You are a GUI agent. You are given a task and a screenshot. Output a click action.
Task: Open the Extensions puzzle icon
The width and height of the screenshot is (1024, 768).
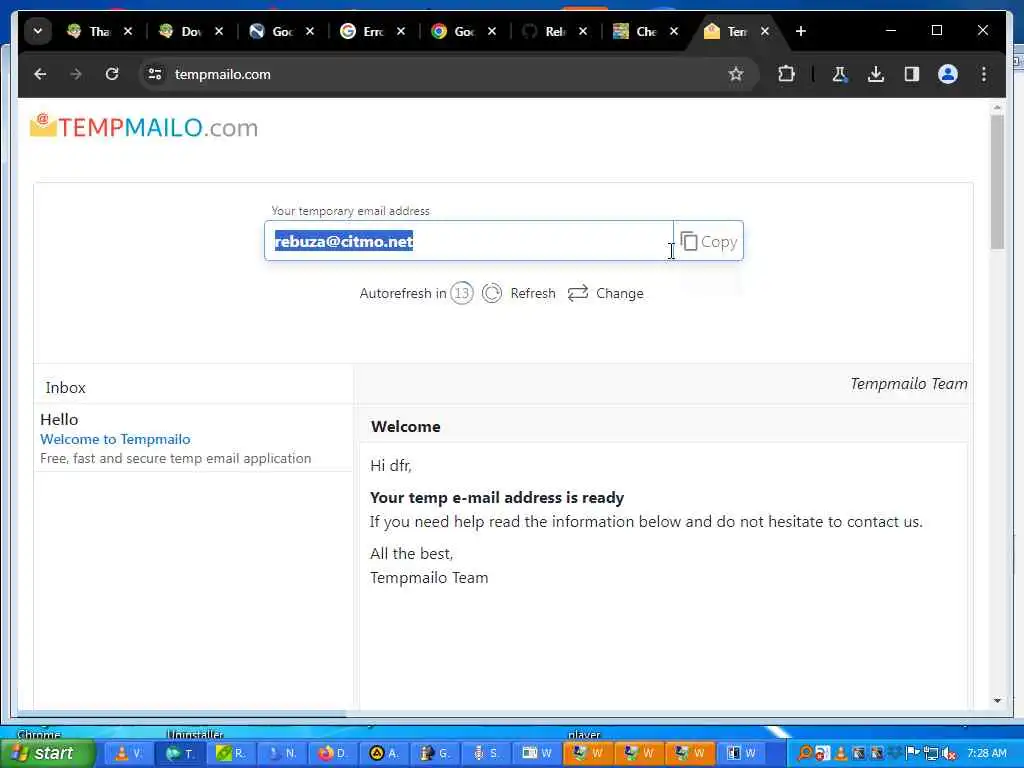[786, 74]
